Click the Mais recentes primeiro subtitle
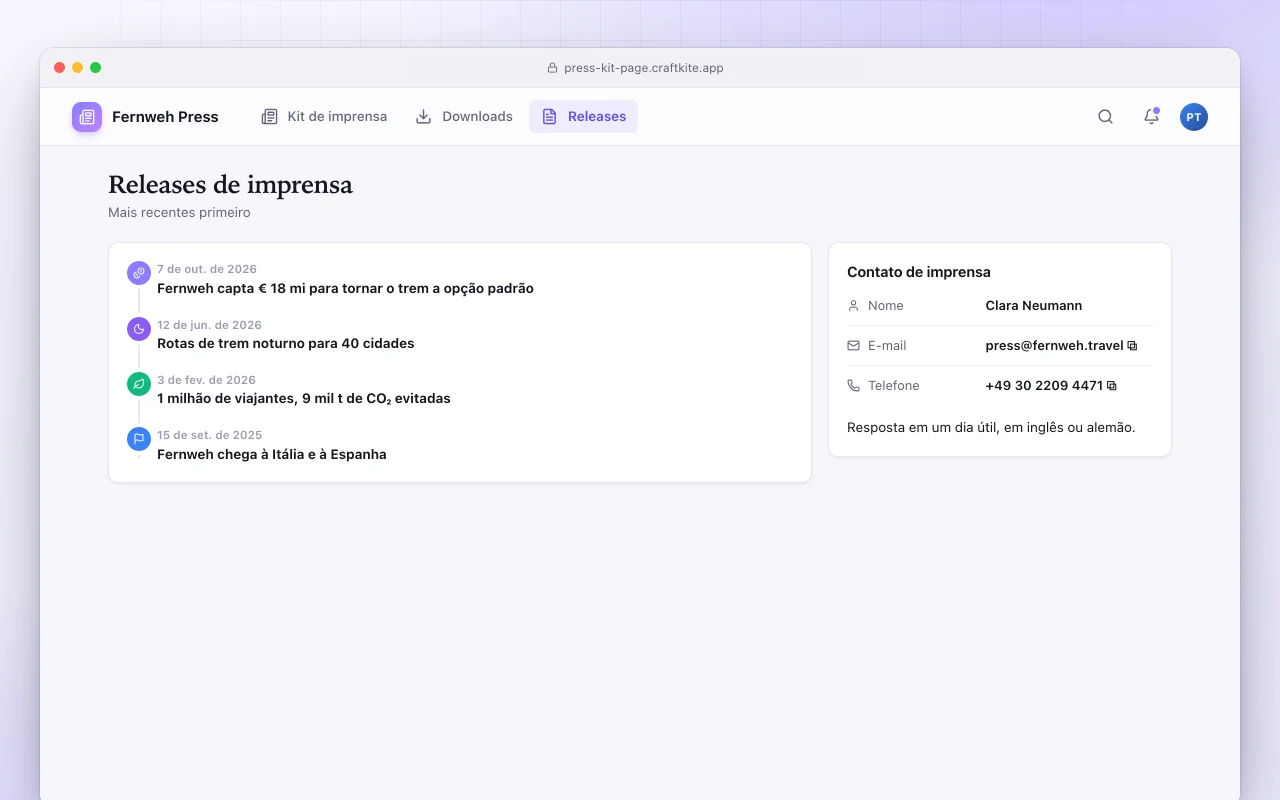Image resolution: width=1280 pixels, height=800 pixels. click(x=179, y=213)
